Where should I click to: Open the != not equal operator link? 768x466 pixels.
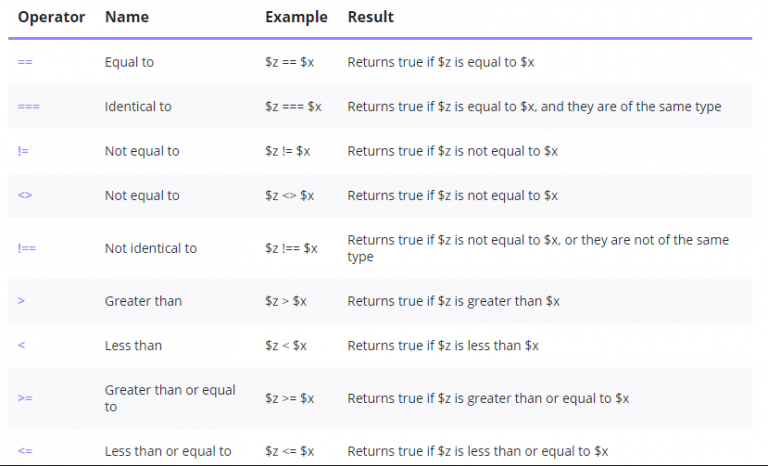click(23, 151)
